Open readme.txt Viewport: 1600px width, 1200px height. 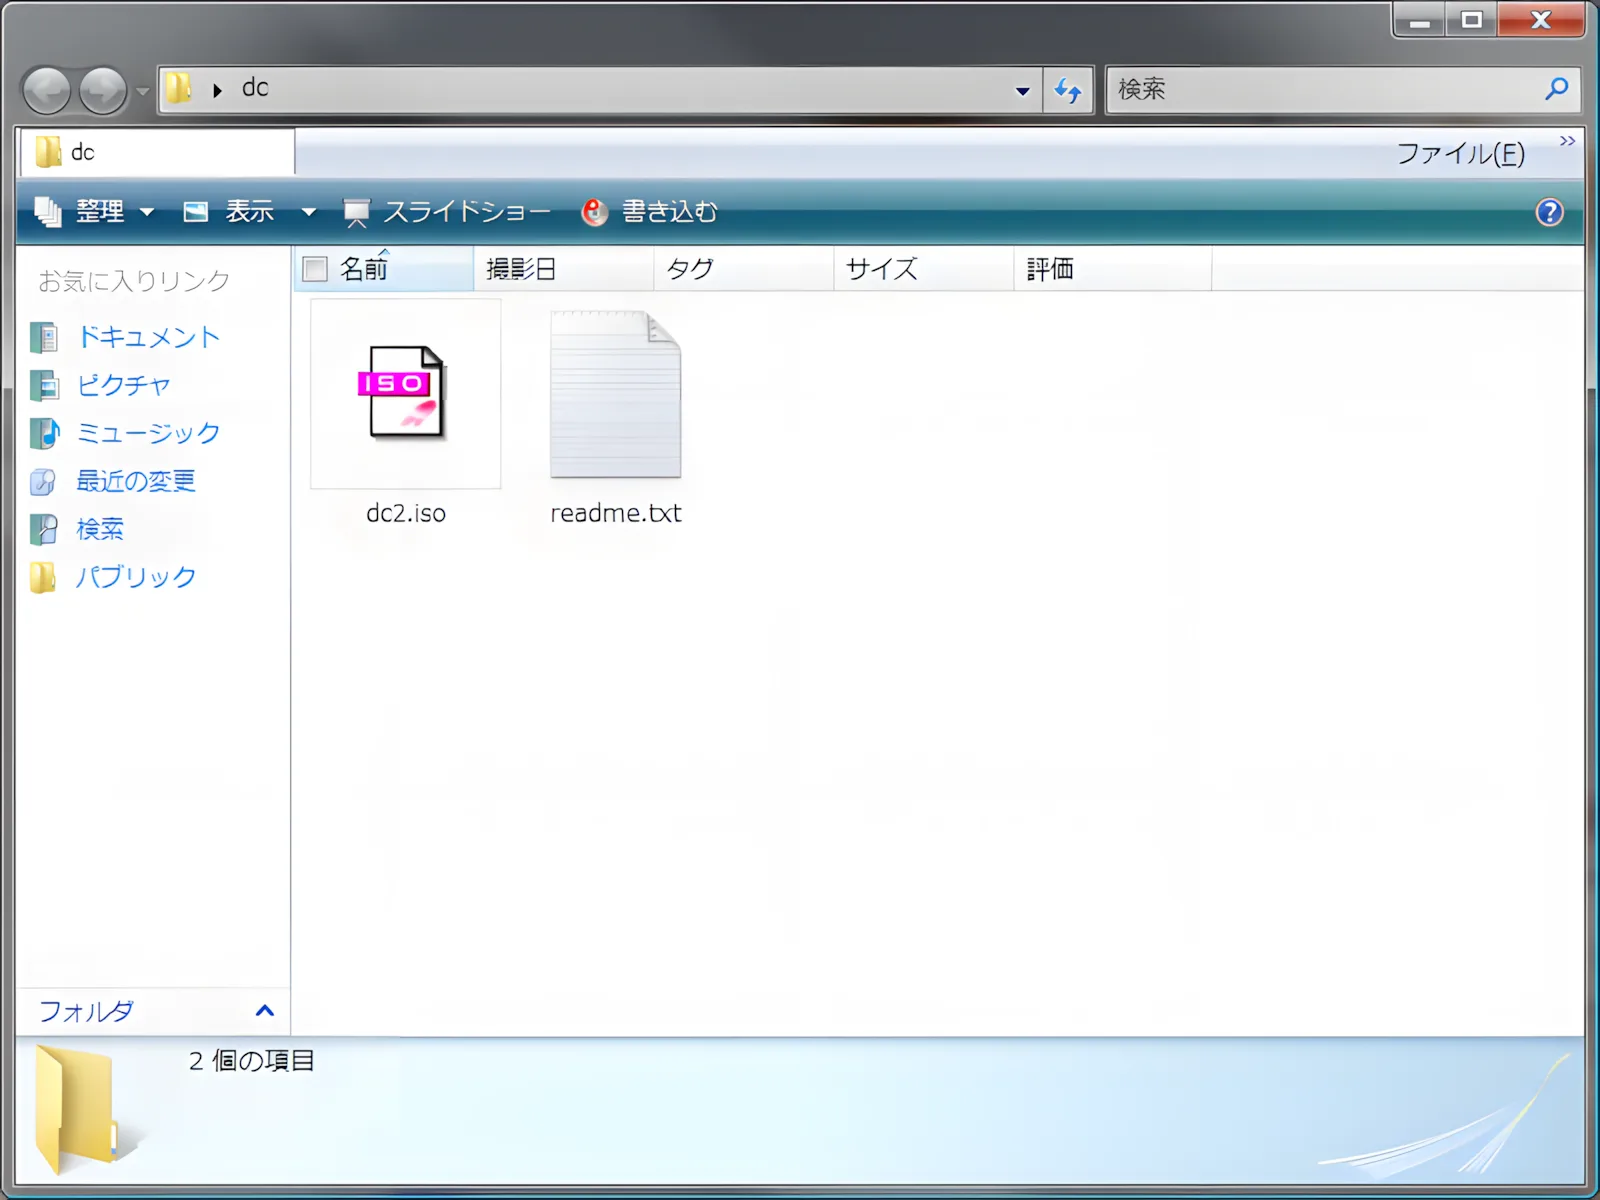click(x=615, y=393)
